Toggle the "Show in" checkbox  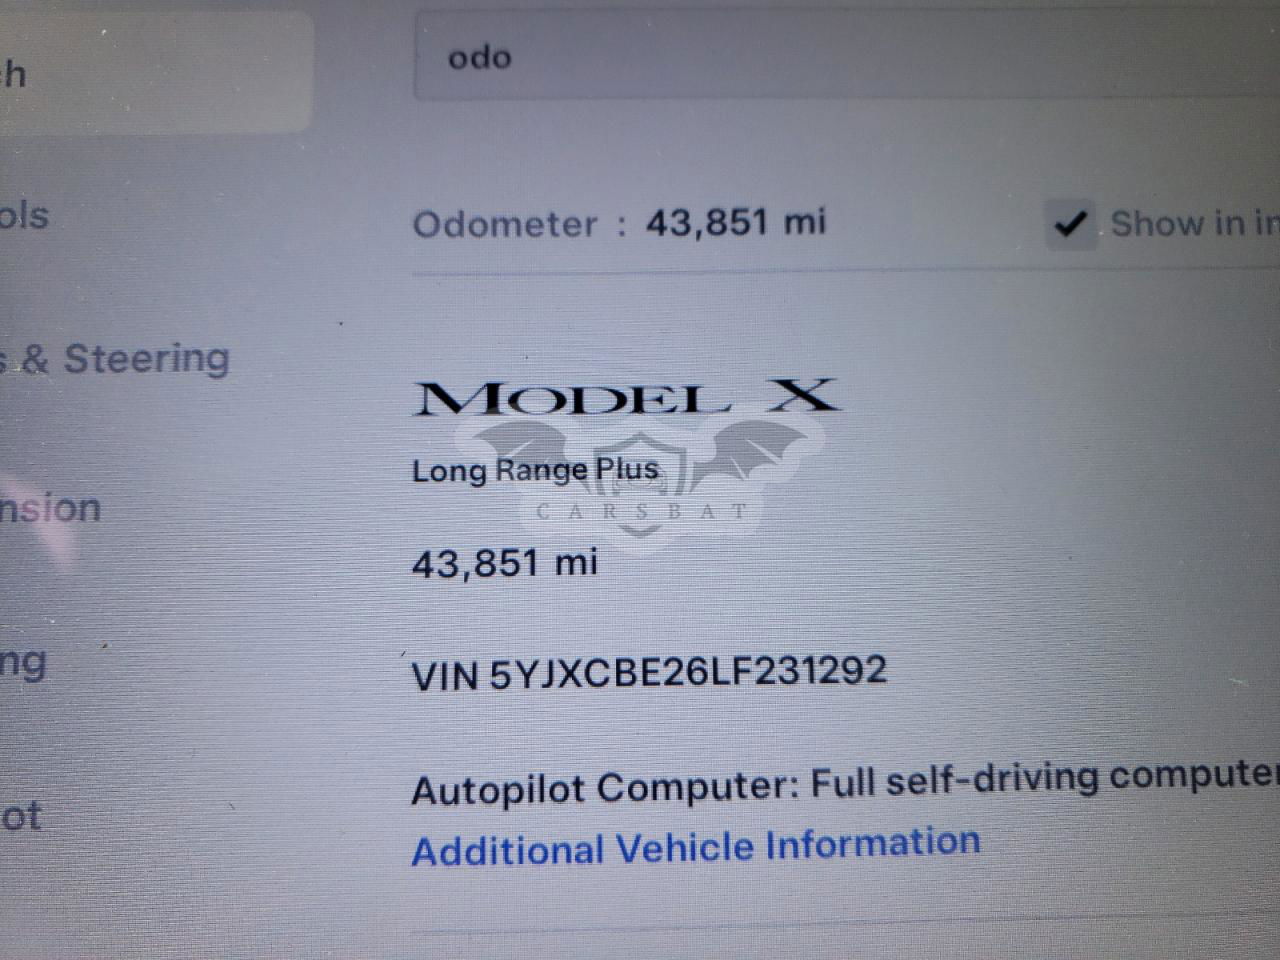click(x=1070, y=224)
